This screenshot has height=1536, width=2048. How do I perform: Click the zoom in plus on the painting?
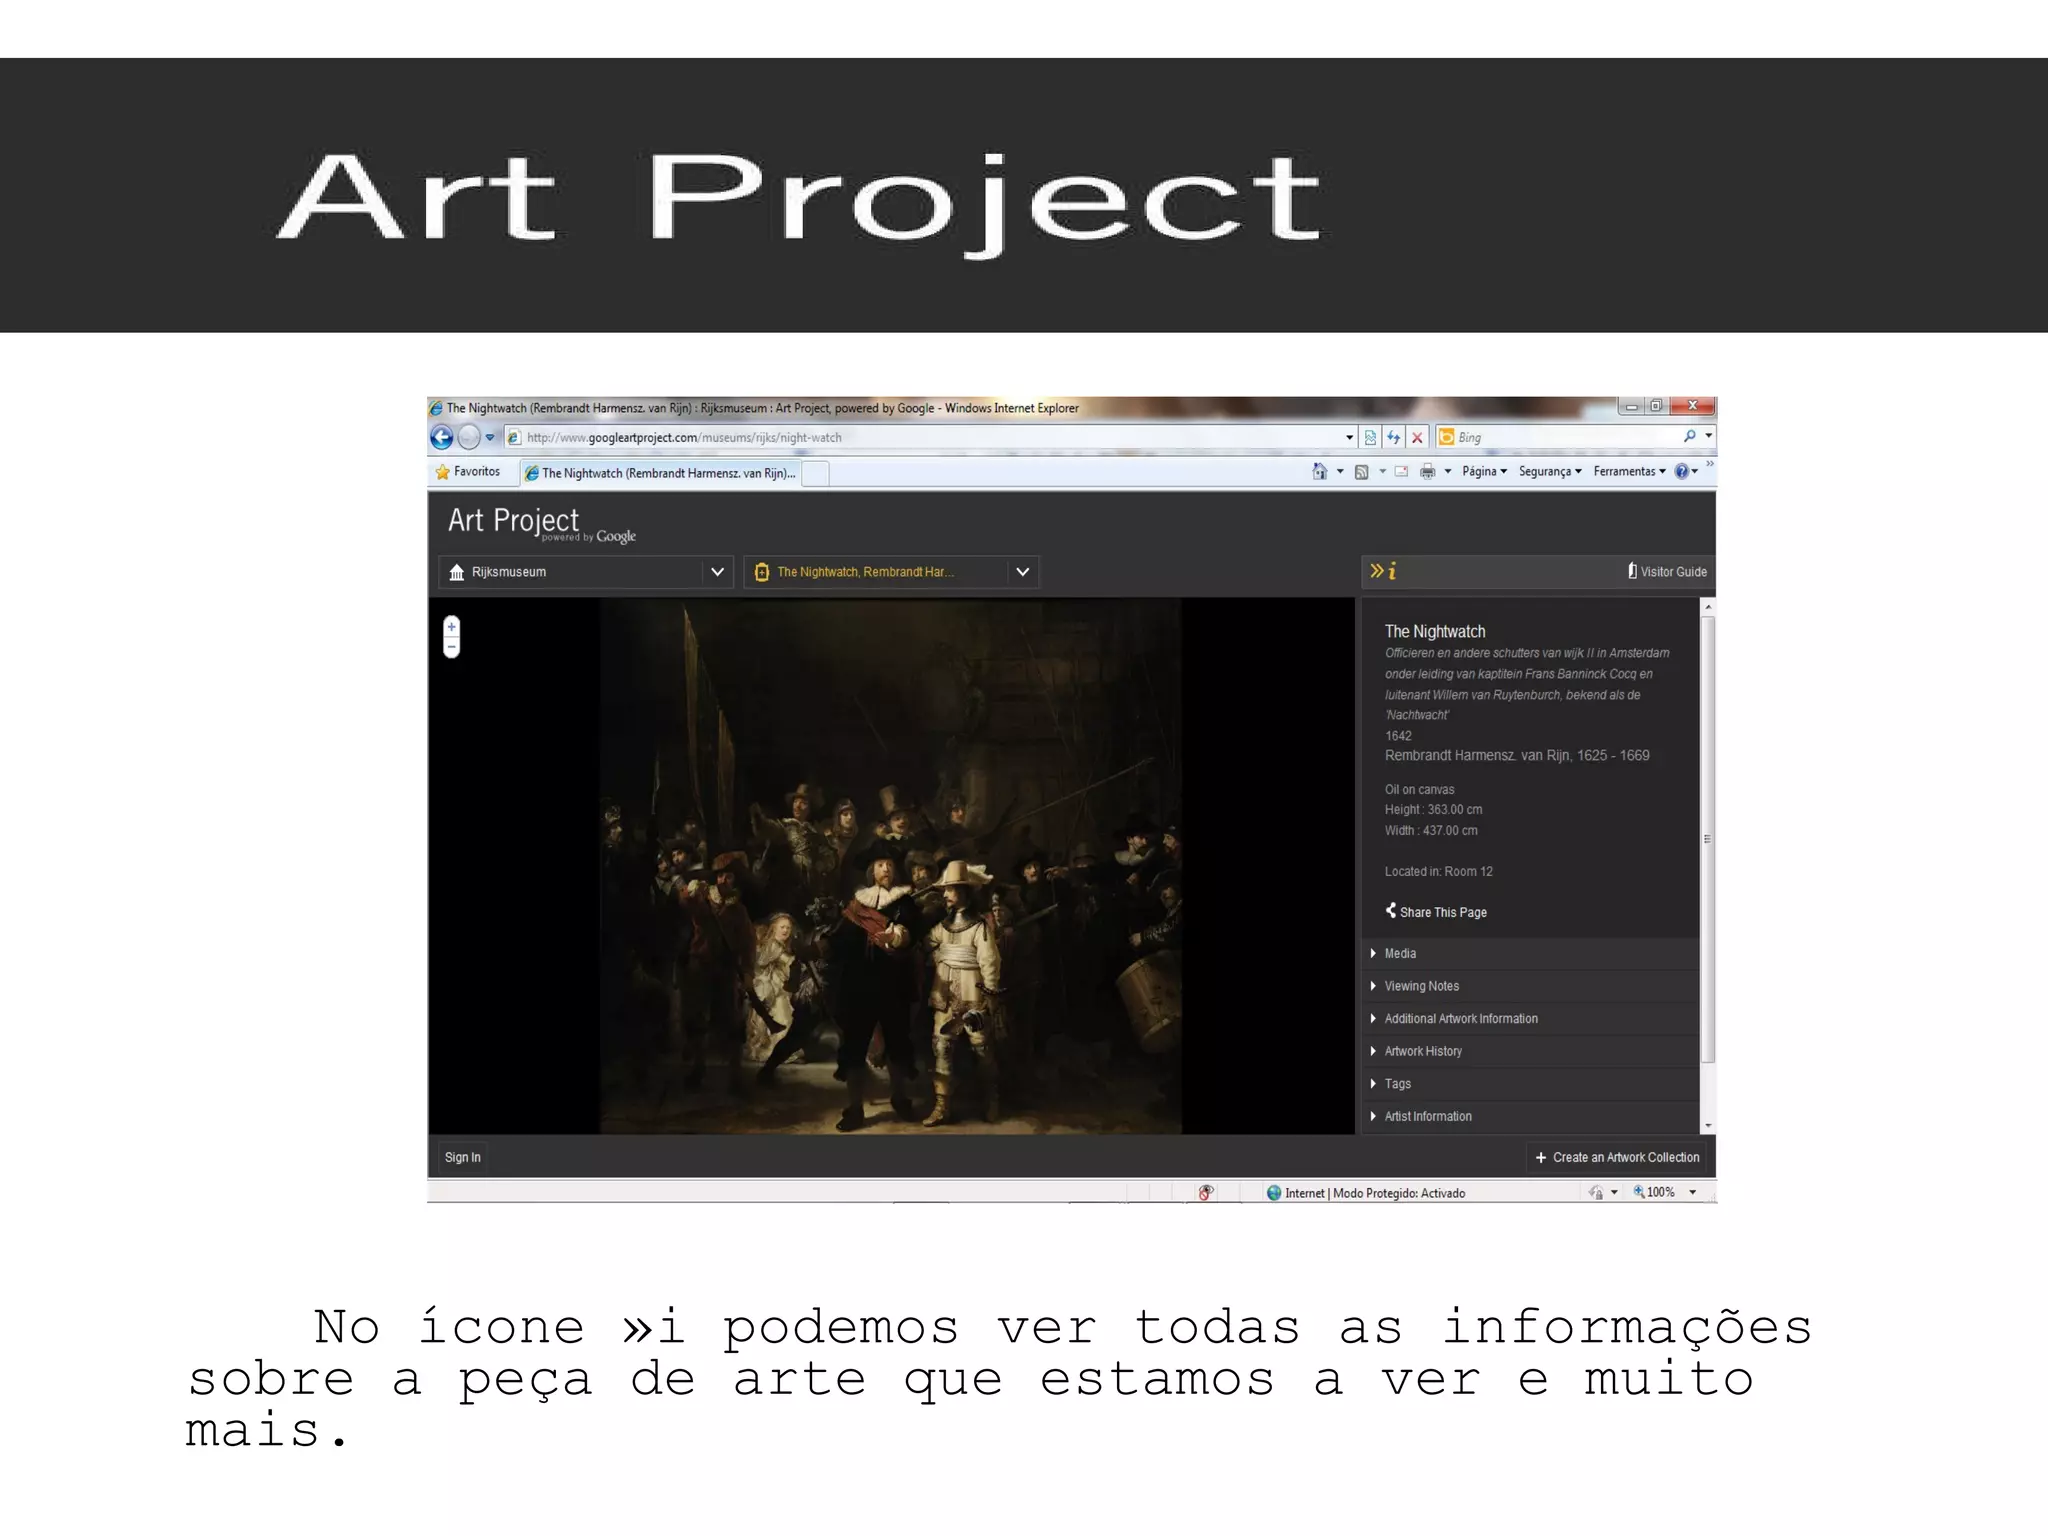pyautogui.click(x=452, y=627)
